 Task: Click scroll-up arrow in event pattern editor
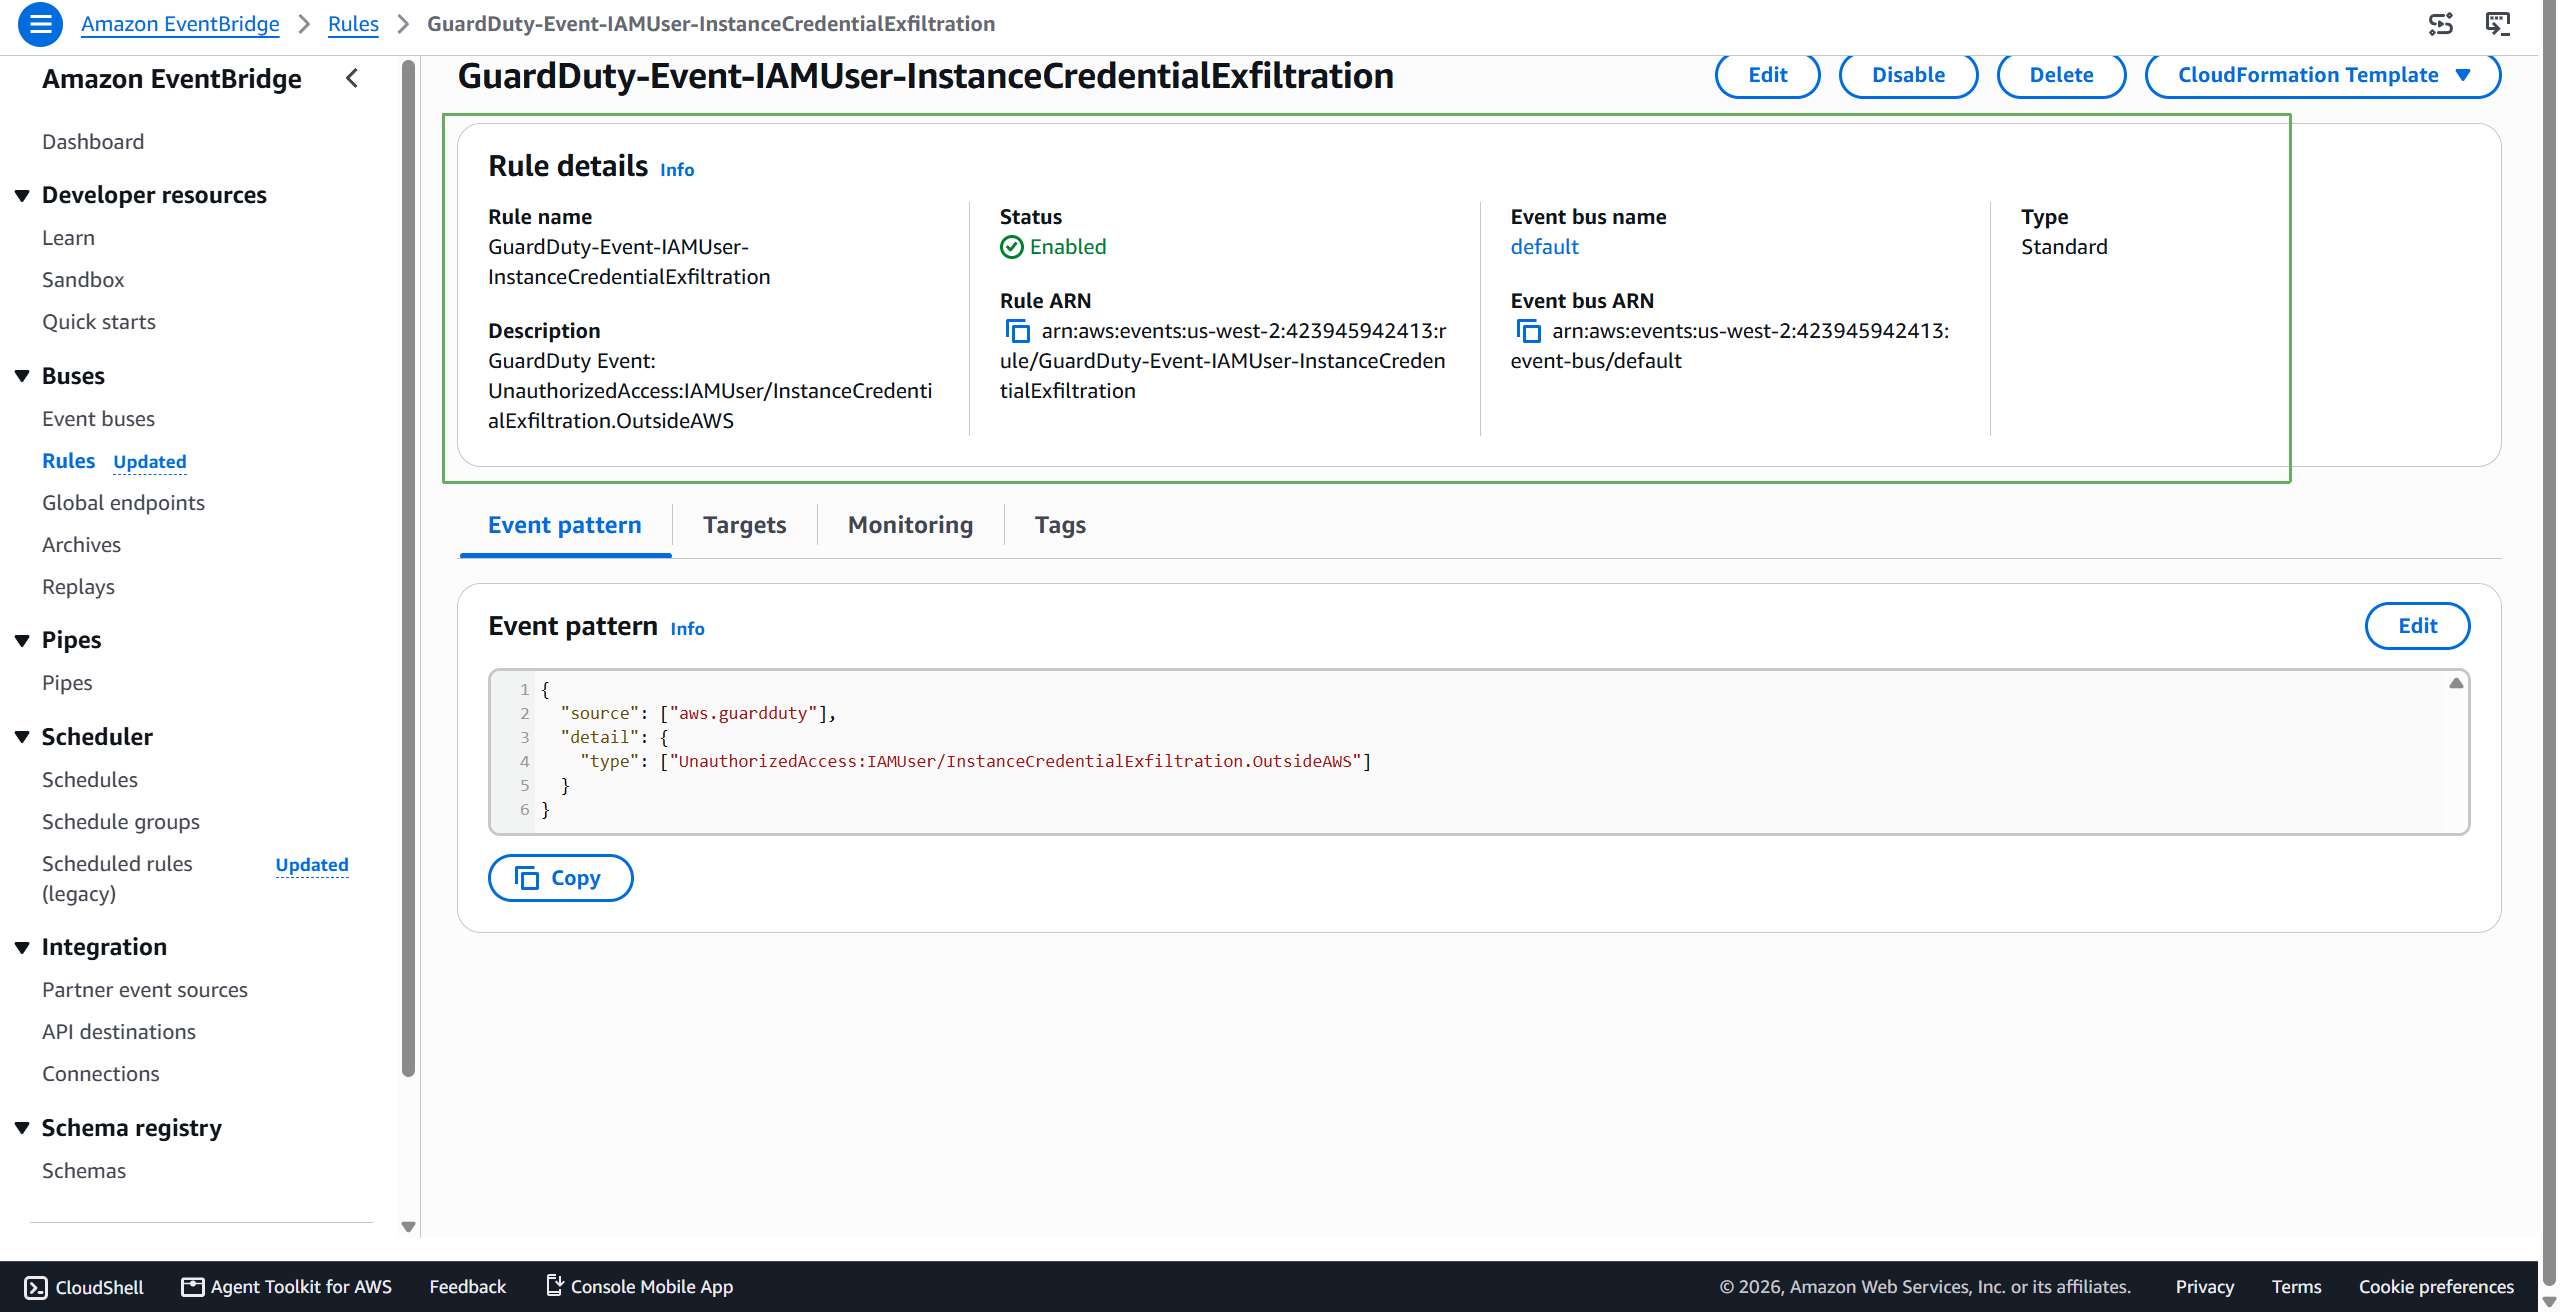click(x=2456, y=683)
